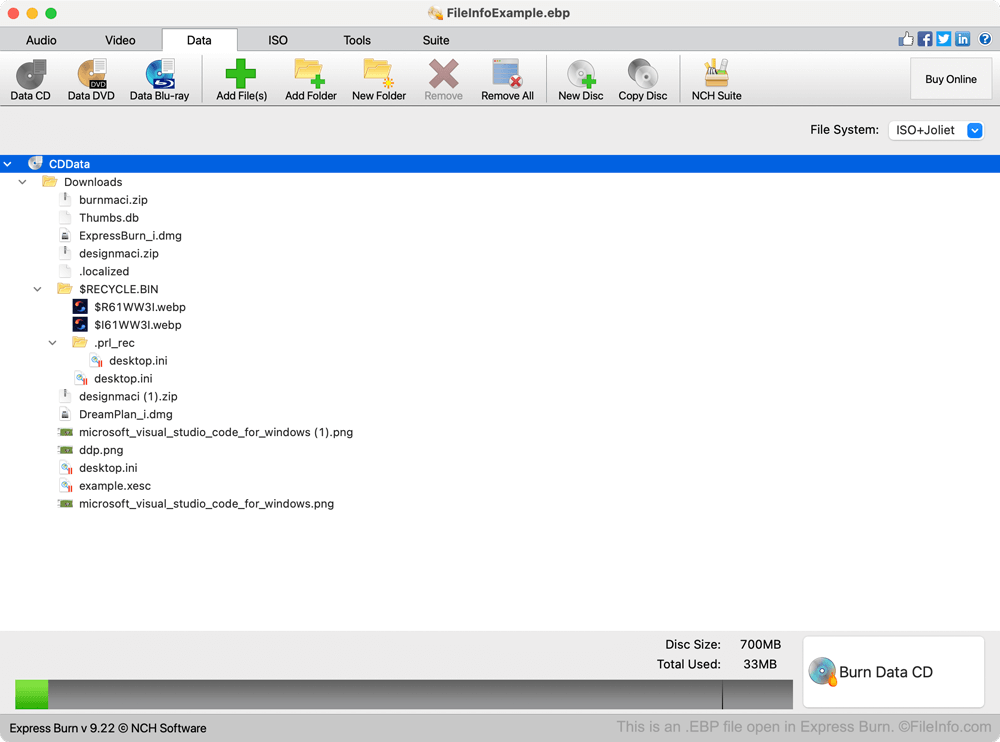Click the $I61WW3I.webp file icon

(80, 325)
